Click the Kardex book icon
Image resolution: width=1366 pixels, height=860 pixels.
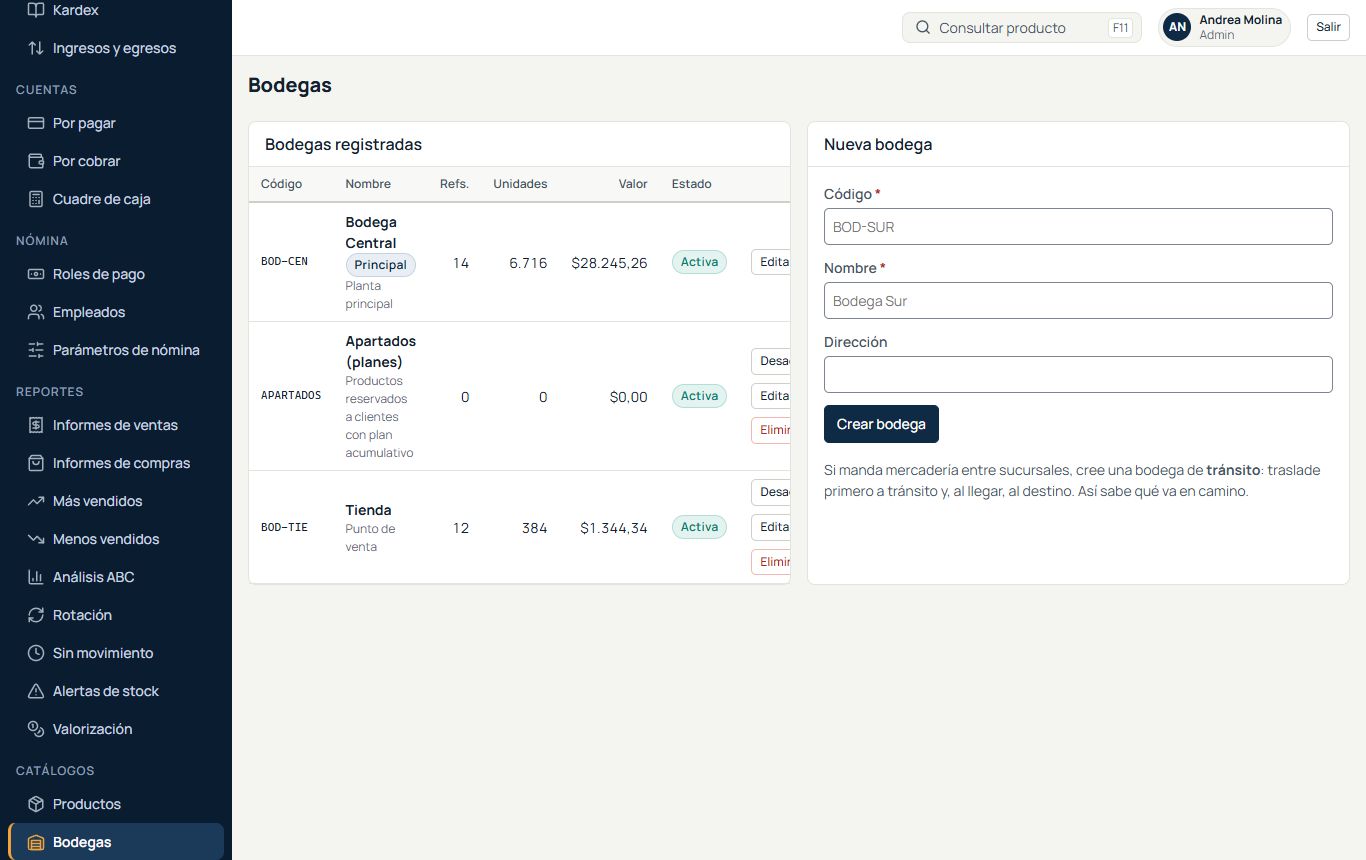coord(36,10)
